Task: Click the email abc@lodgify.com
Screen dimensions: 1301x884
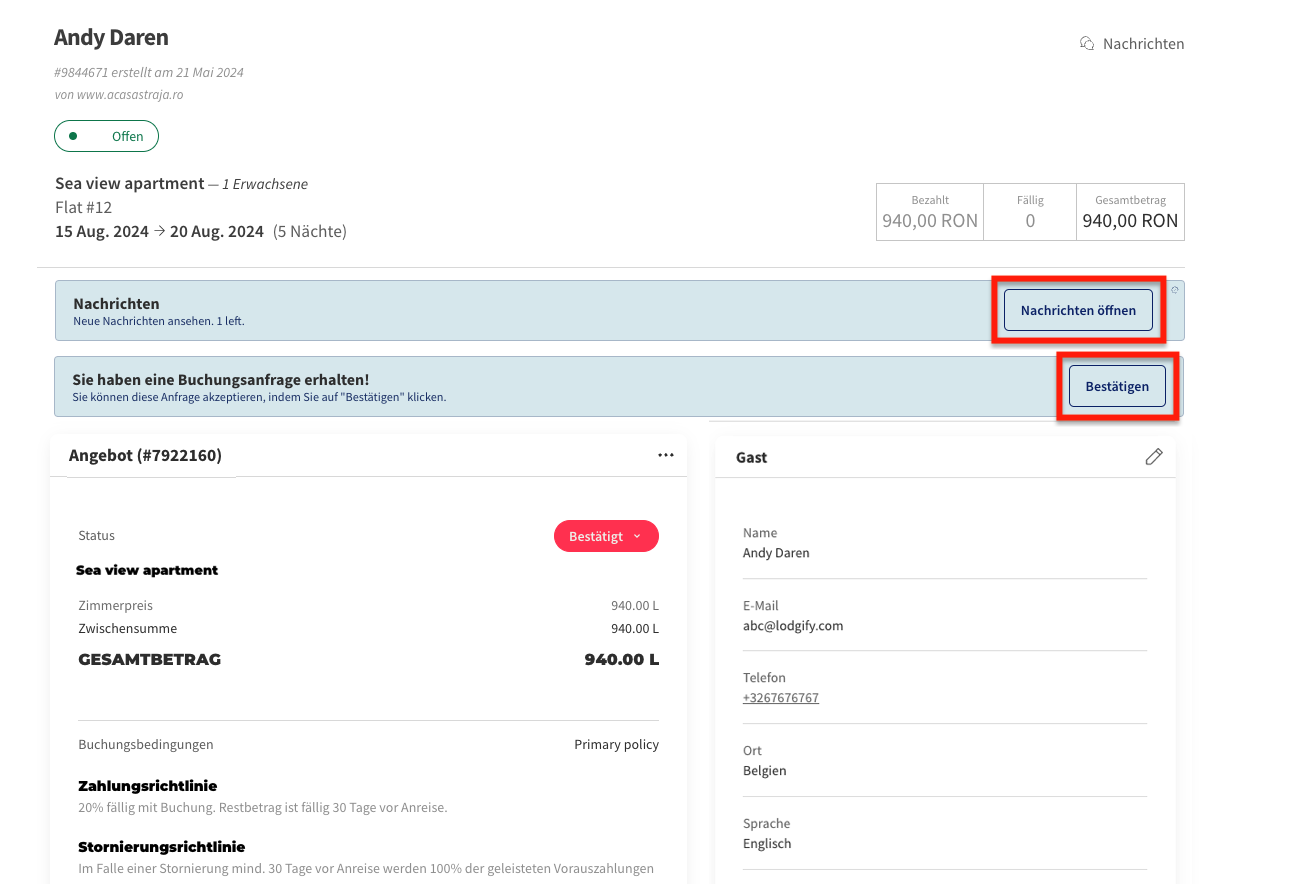Action: coord(793,626)
